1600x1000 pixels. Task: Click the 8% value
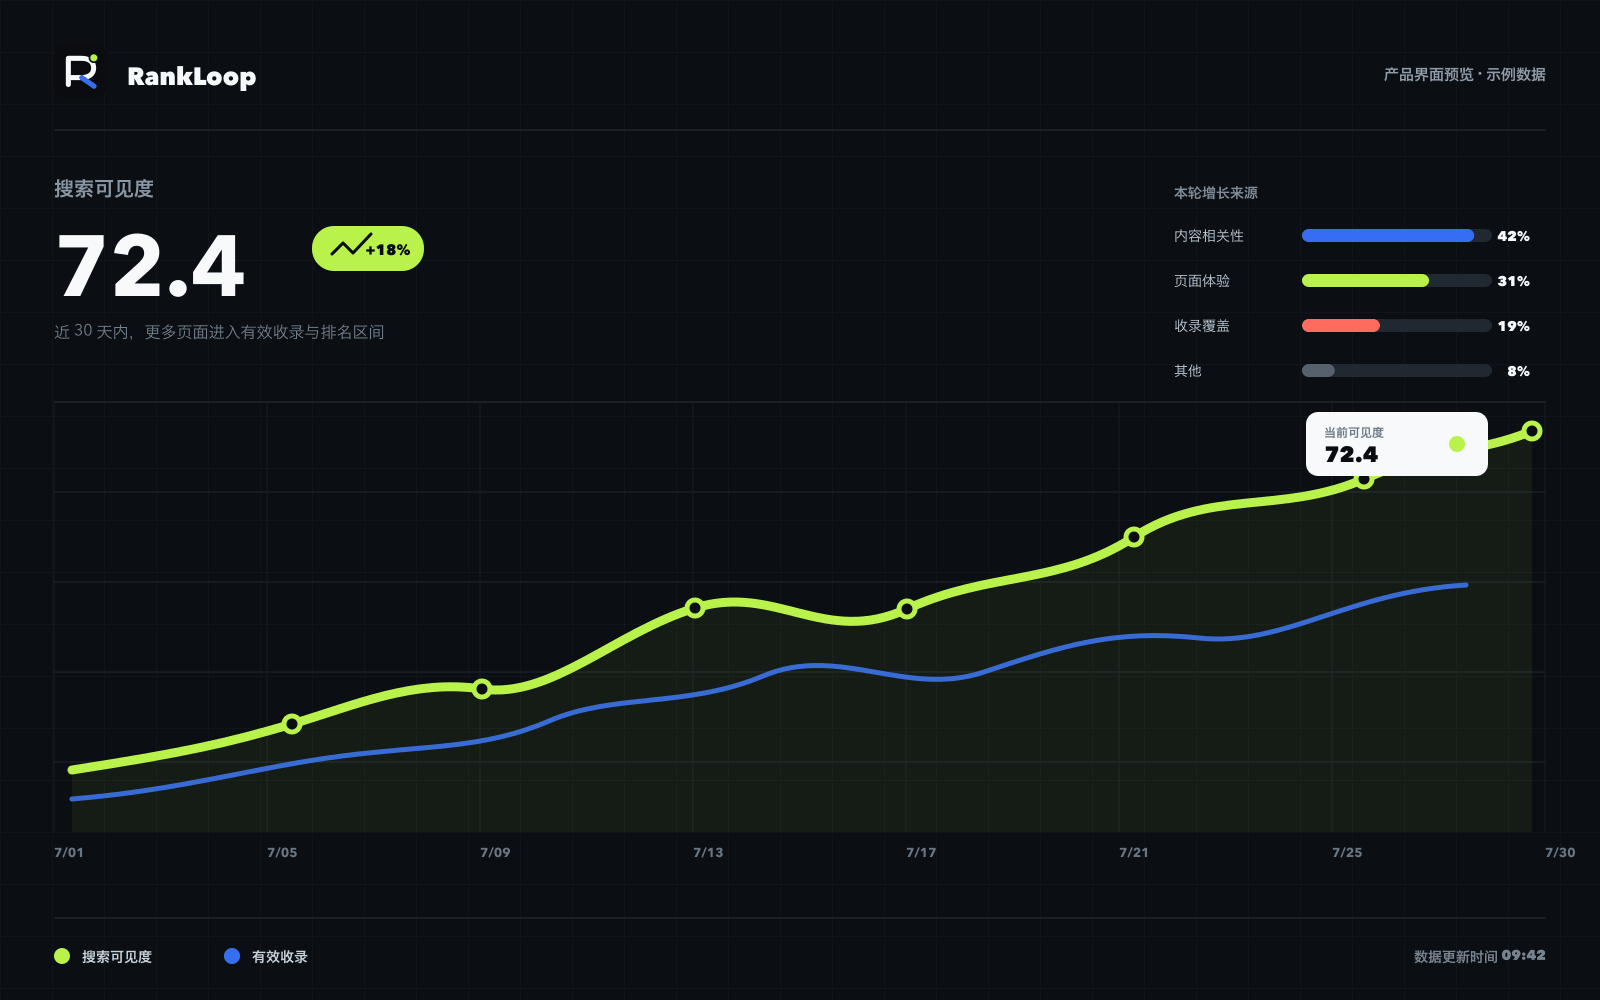pyautogui.click(x=1518, y=371)
